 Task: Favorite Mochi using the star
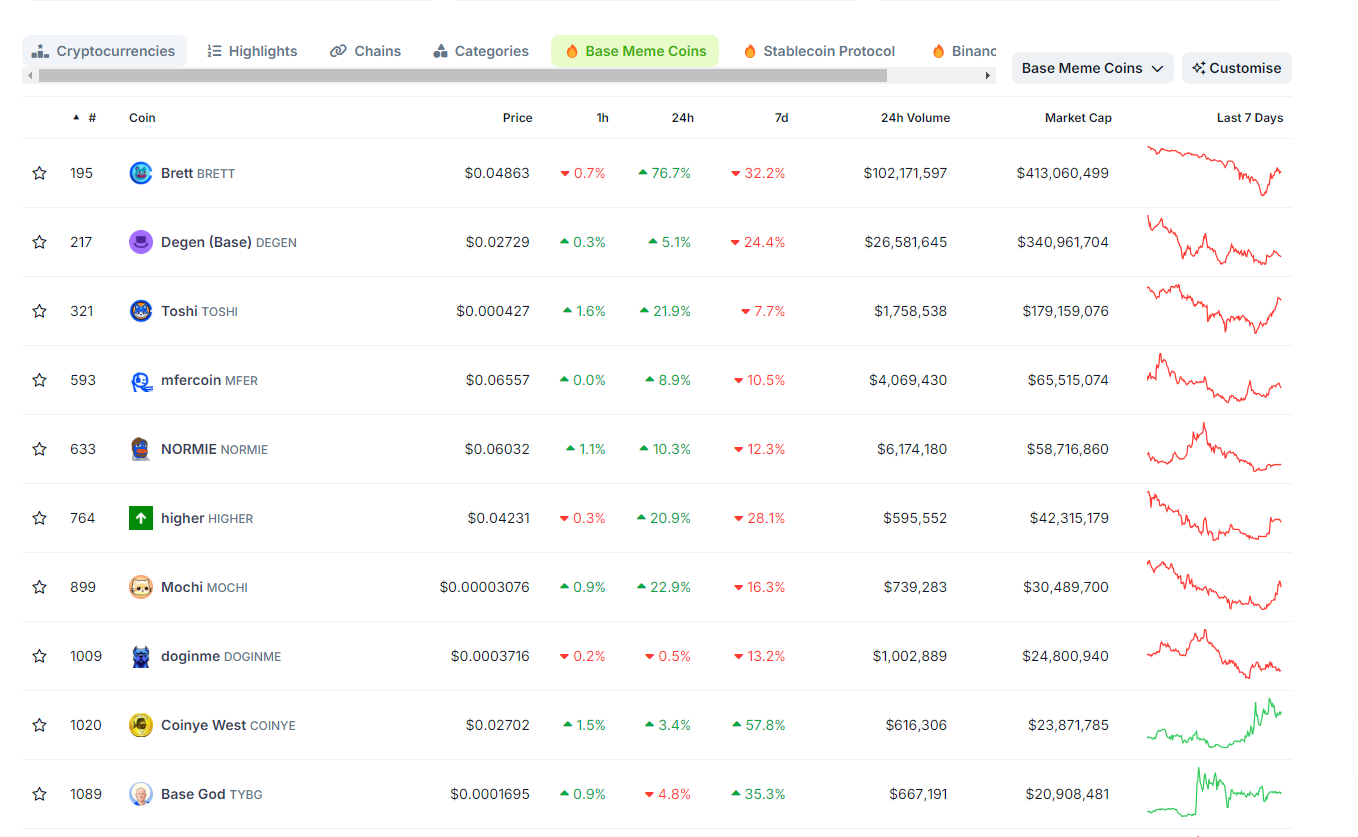39,587
